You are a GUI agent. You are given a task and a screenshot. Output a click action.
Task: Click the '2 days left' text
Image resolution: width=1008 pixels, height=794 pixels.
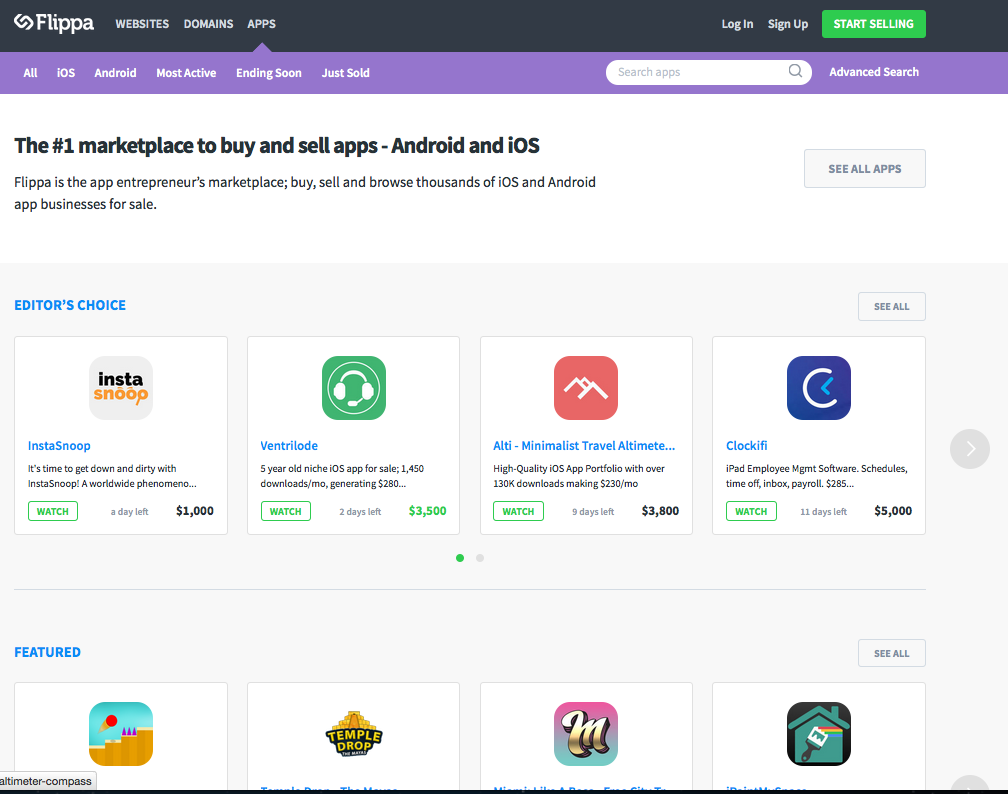(x=360, y=512)
